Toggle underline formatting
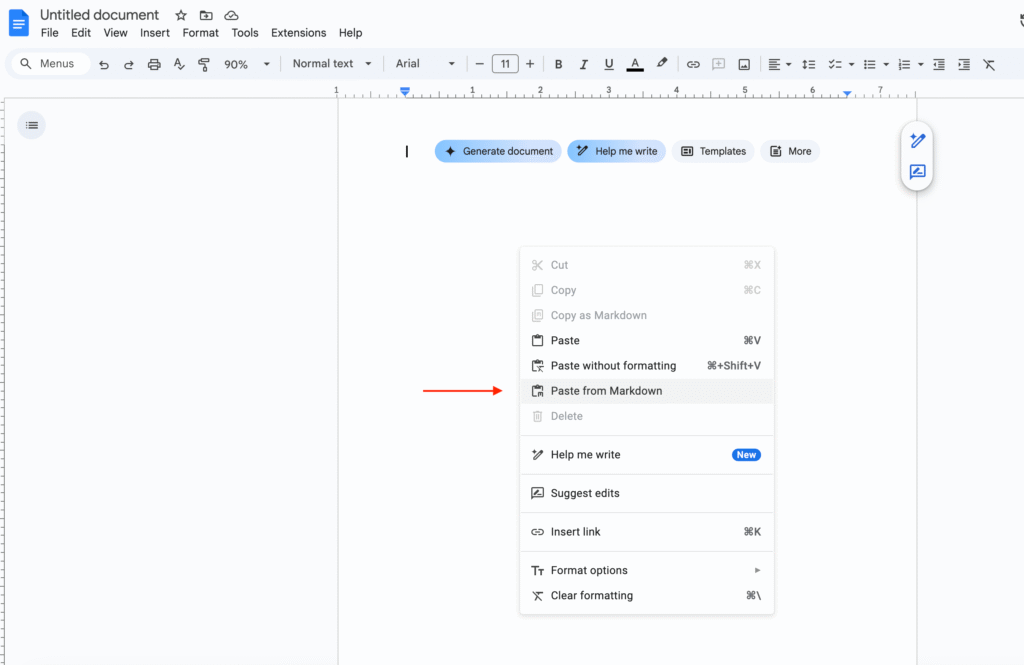 608,64
